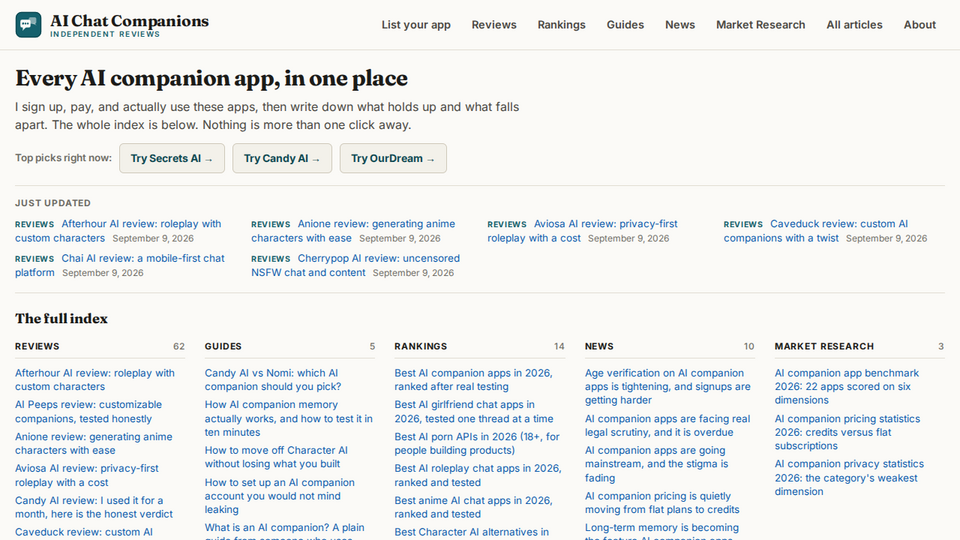Click the 14 count next to Rankings heading

(559, 347)
